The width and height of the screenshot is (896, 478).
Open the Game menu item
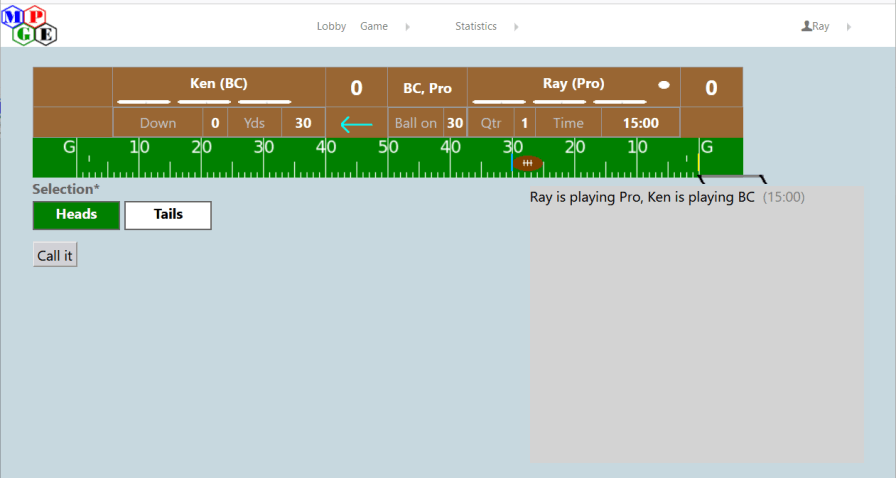(374, 26)
